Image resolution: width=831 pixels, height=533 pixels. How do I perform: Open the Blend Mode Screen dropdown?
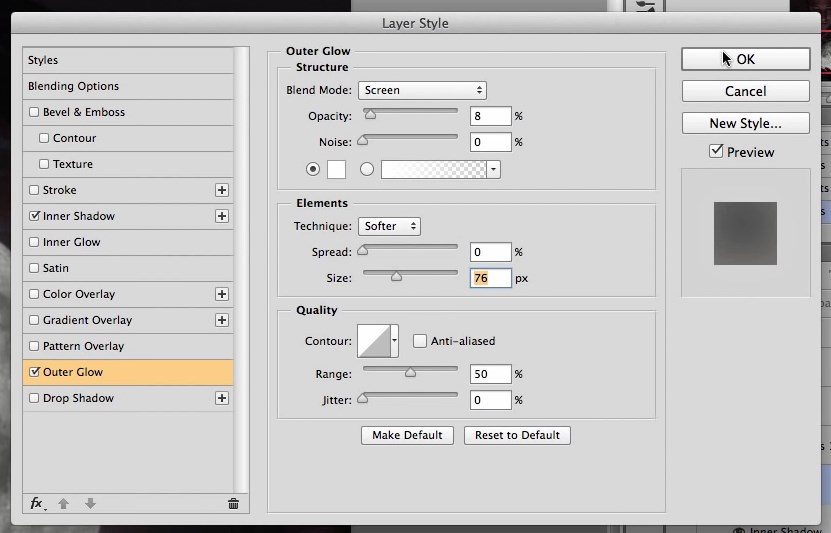tap(422, 90)
